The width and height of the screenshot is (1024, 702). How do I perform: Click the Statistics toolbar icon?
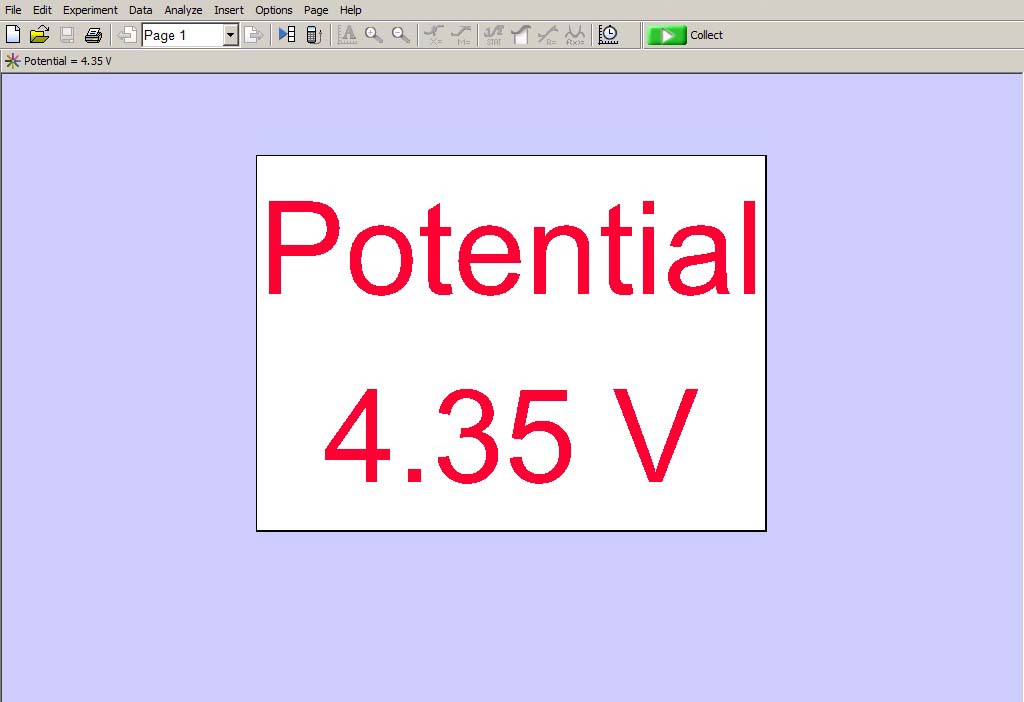(x=493, y=35)
